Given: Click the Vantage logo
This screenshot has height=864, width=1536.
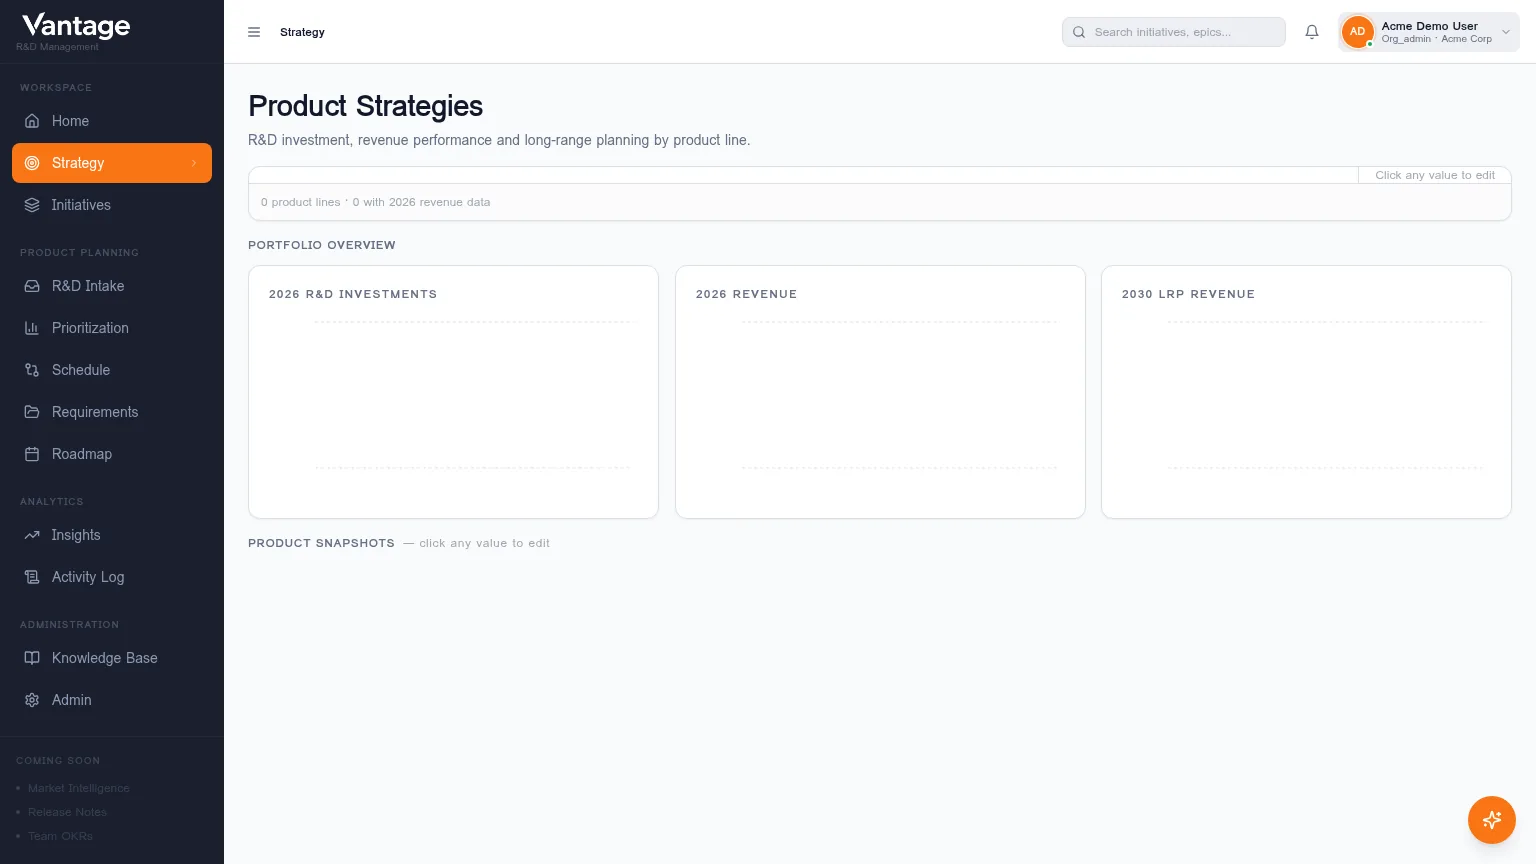Looking at the screenshot, I should click(76, 25).
